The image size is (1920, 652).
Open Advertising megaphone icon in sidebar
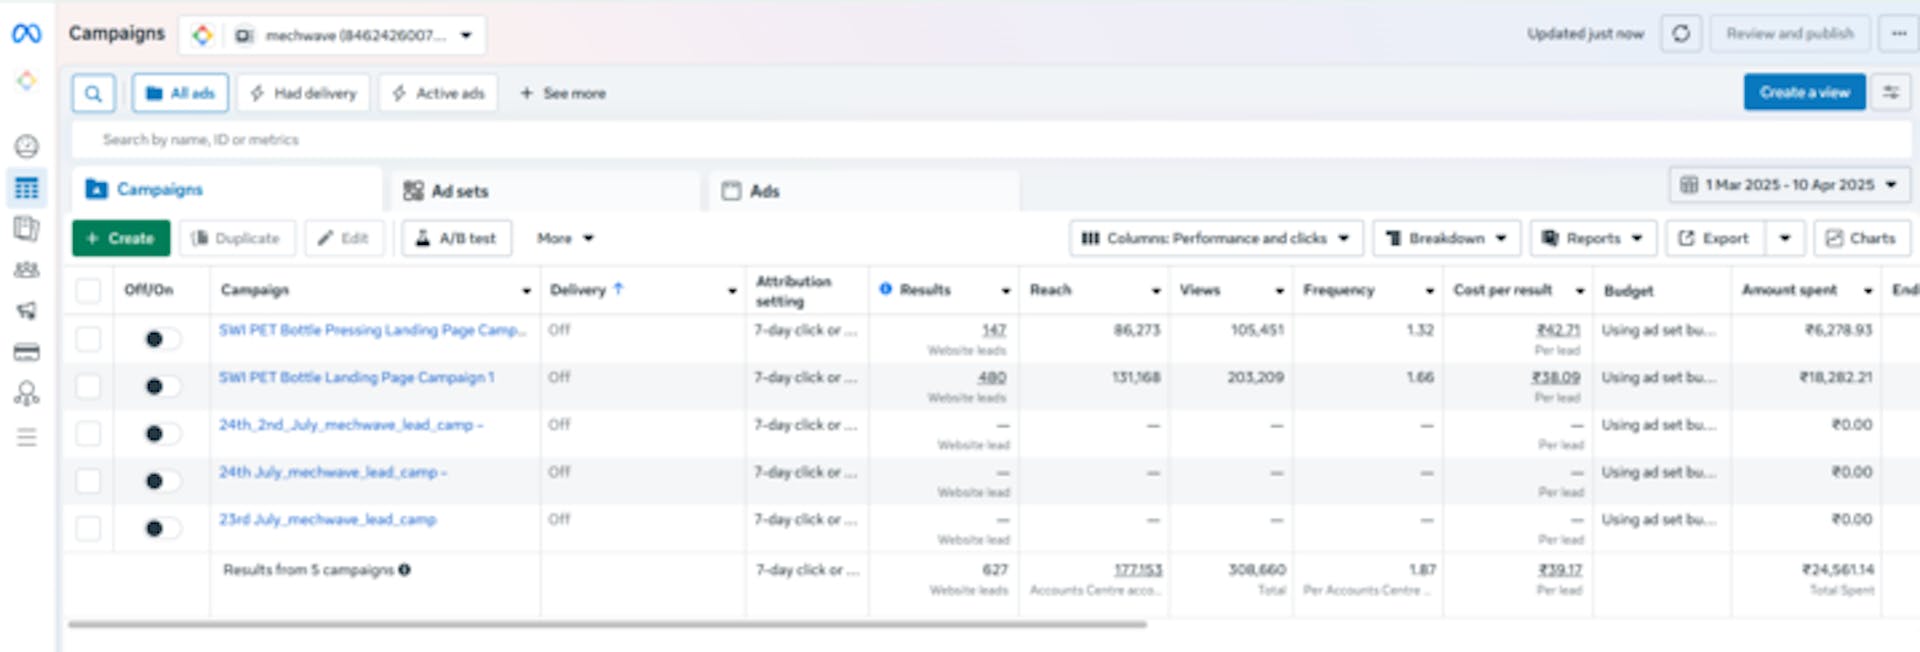[x=27, y=311]
